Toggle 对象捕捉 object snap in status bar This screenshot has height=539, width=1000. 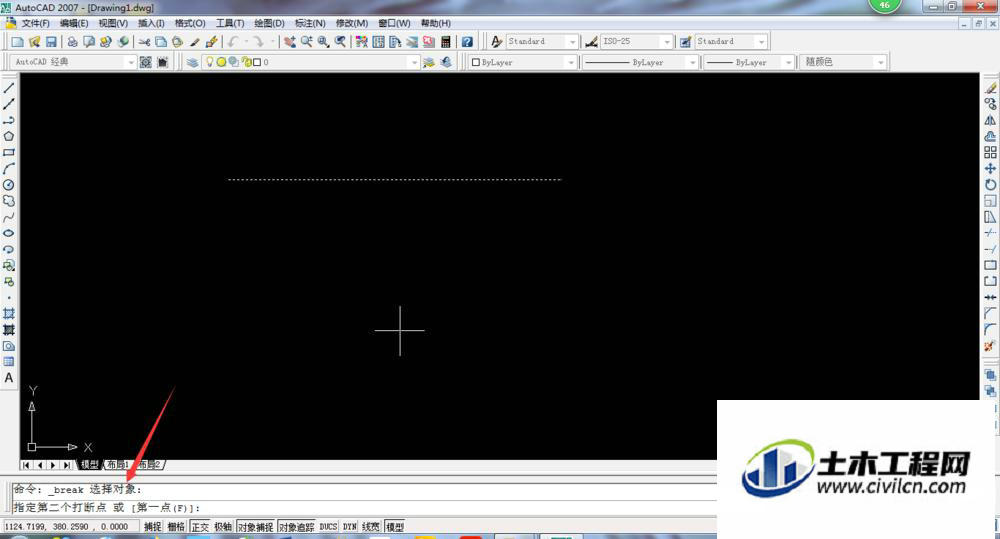[256, 526]
